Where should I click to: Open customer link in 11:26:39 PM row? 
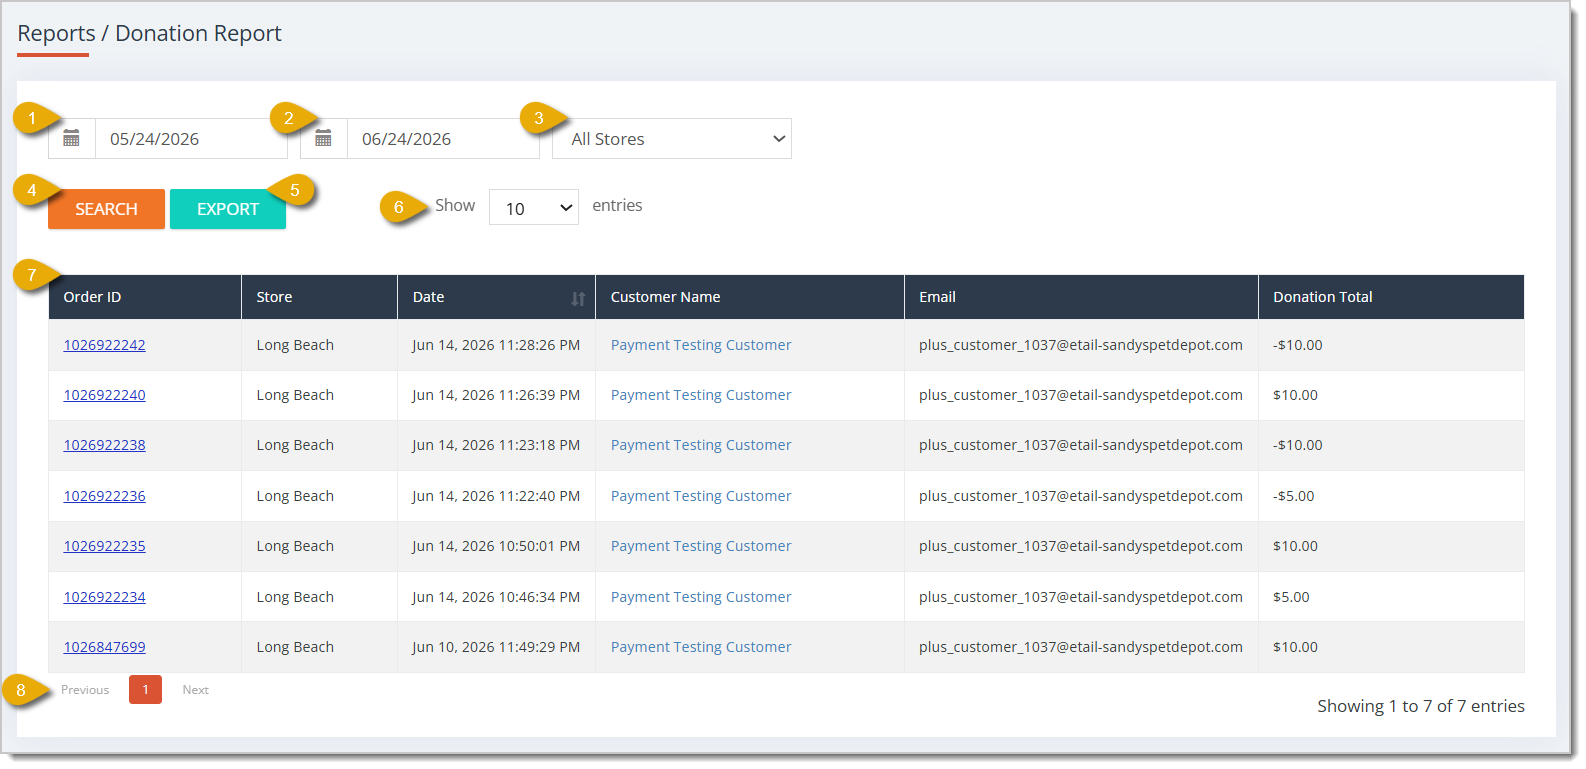[701, 395]
